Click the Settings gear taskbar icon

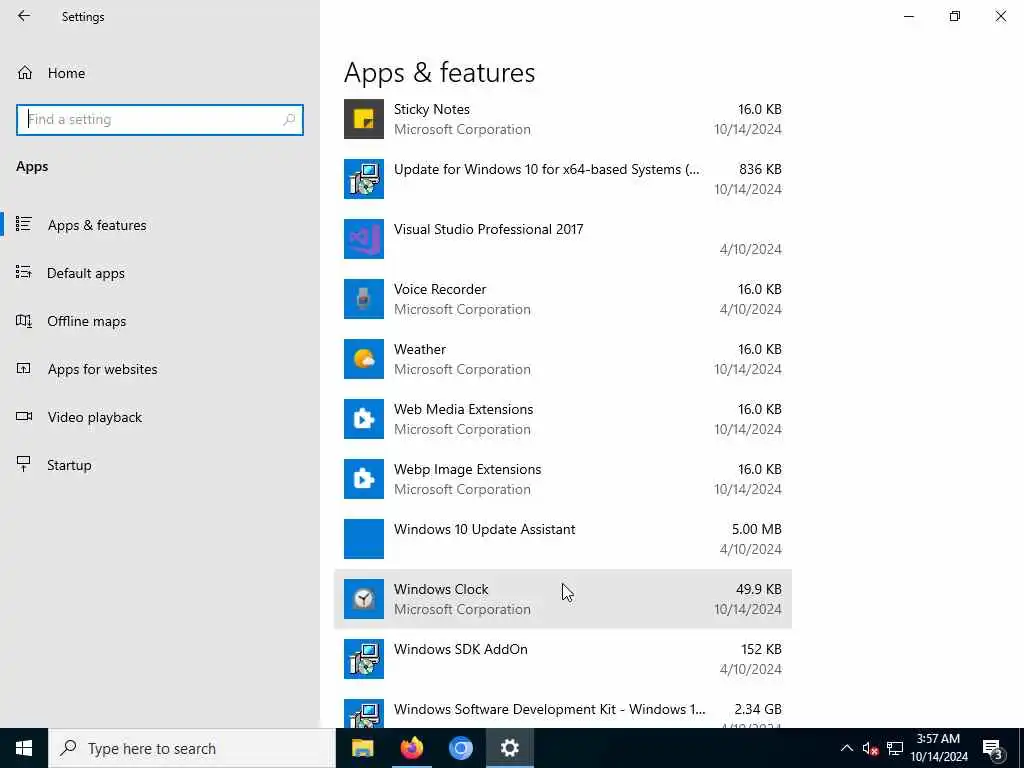point(509,748)
